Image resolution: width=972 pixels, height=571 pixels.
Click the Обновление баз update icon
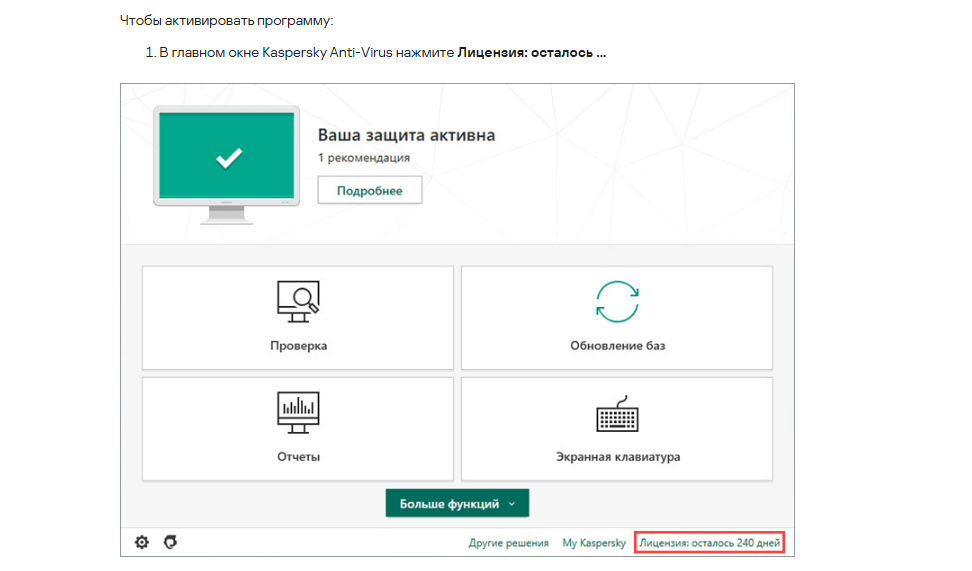pos(617,302)
